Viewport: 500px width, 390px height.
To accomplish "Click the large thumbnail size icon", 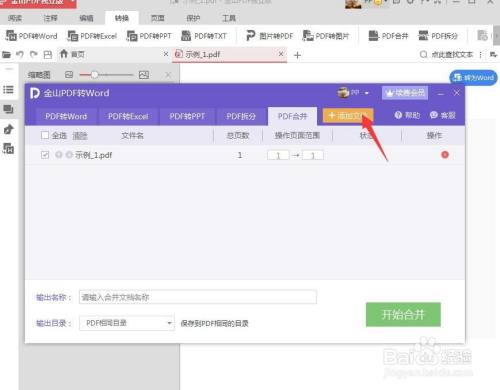I will (144, 75).
